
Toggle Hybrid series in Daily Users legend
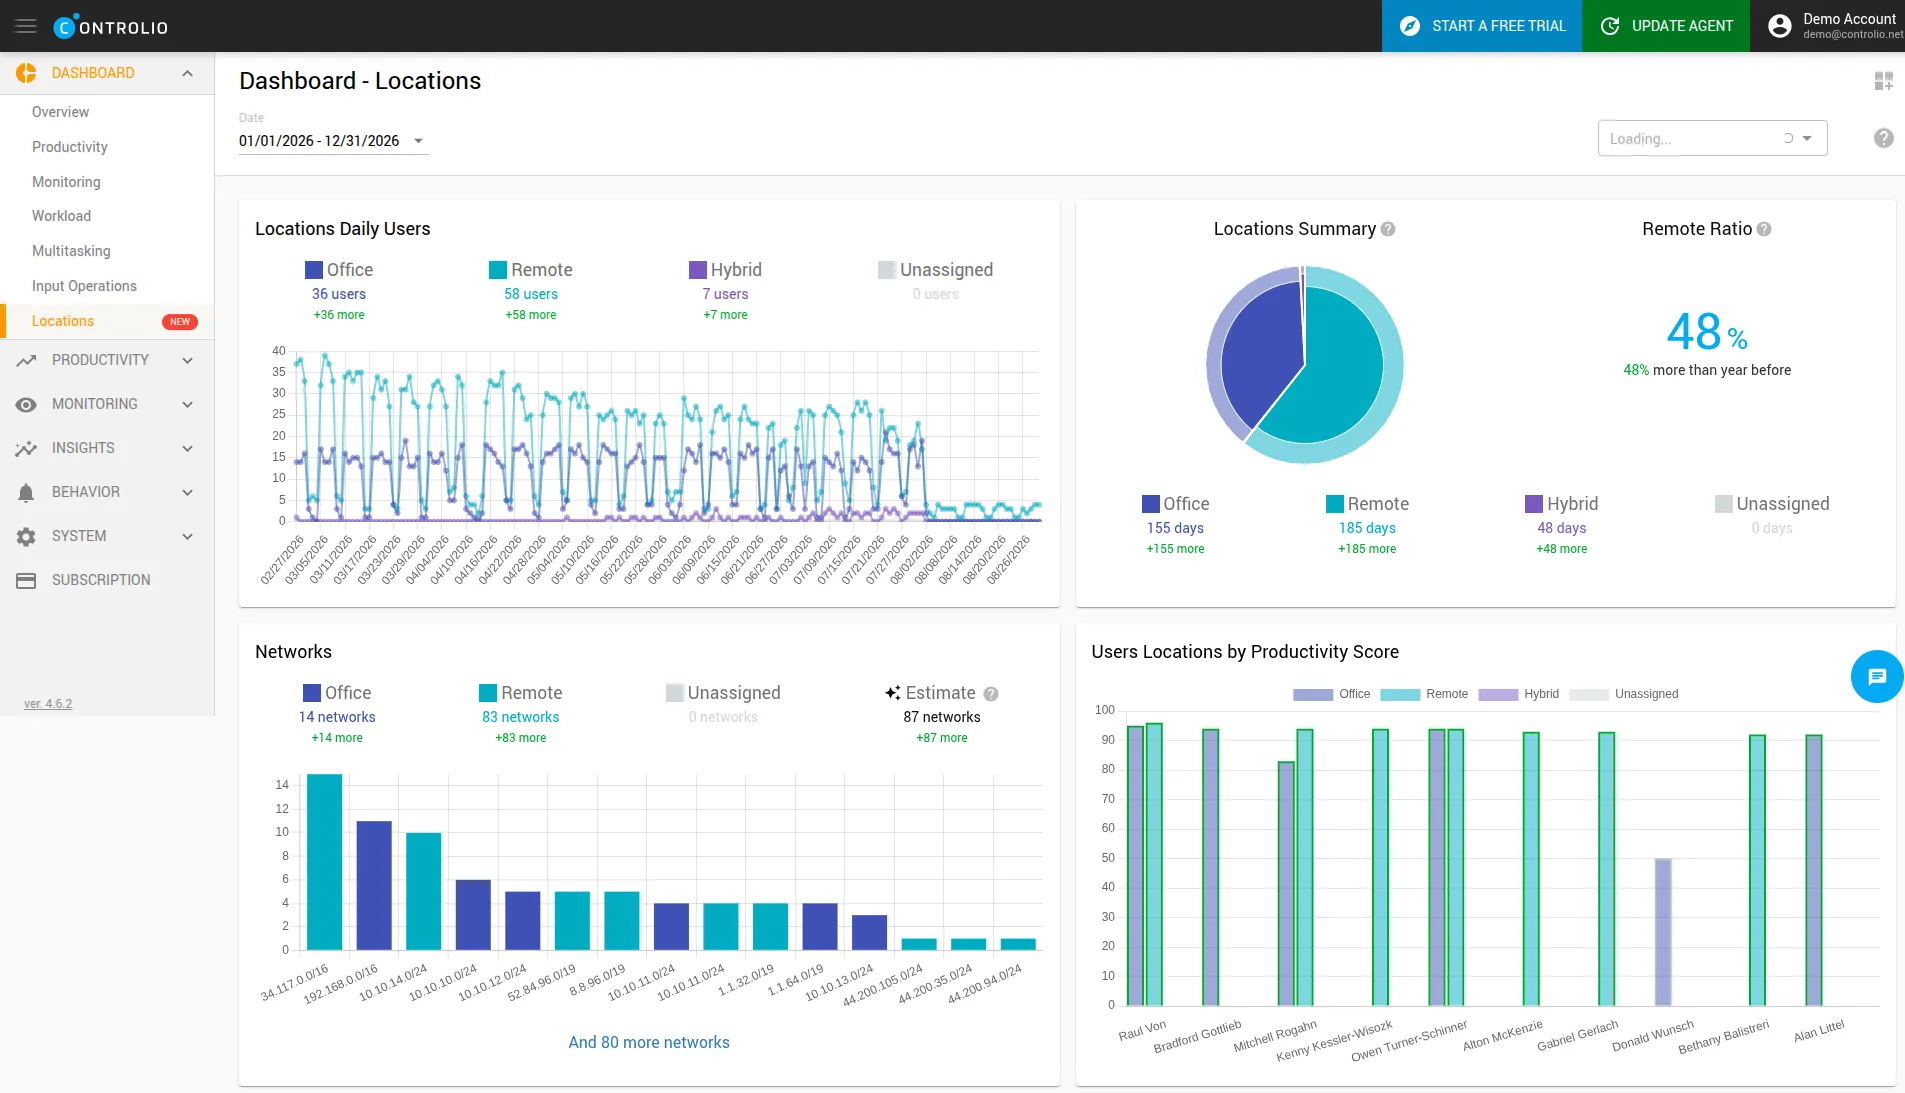click(x=725, y=270)
